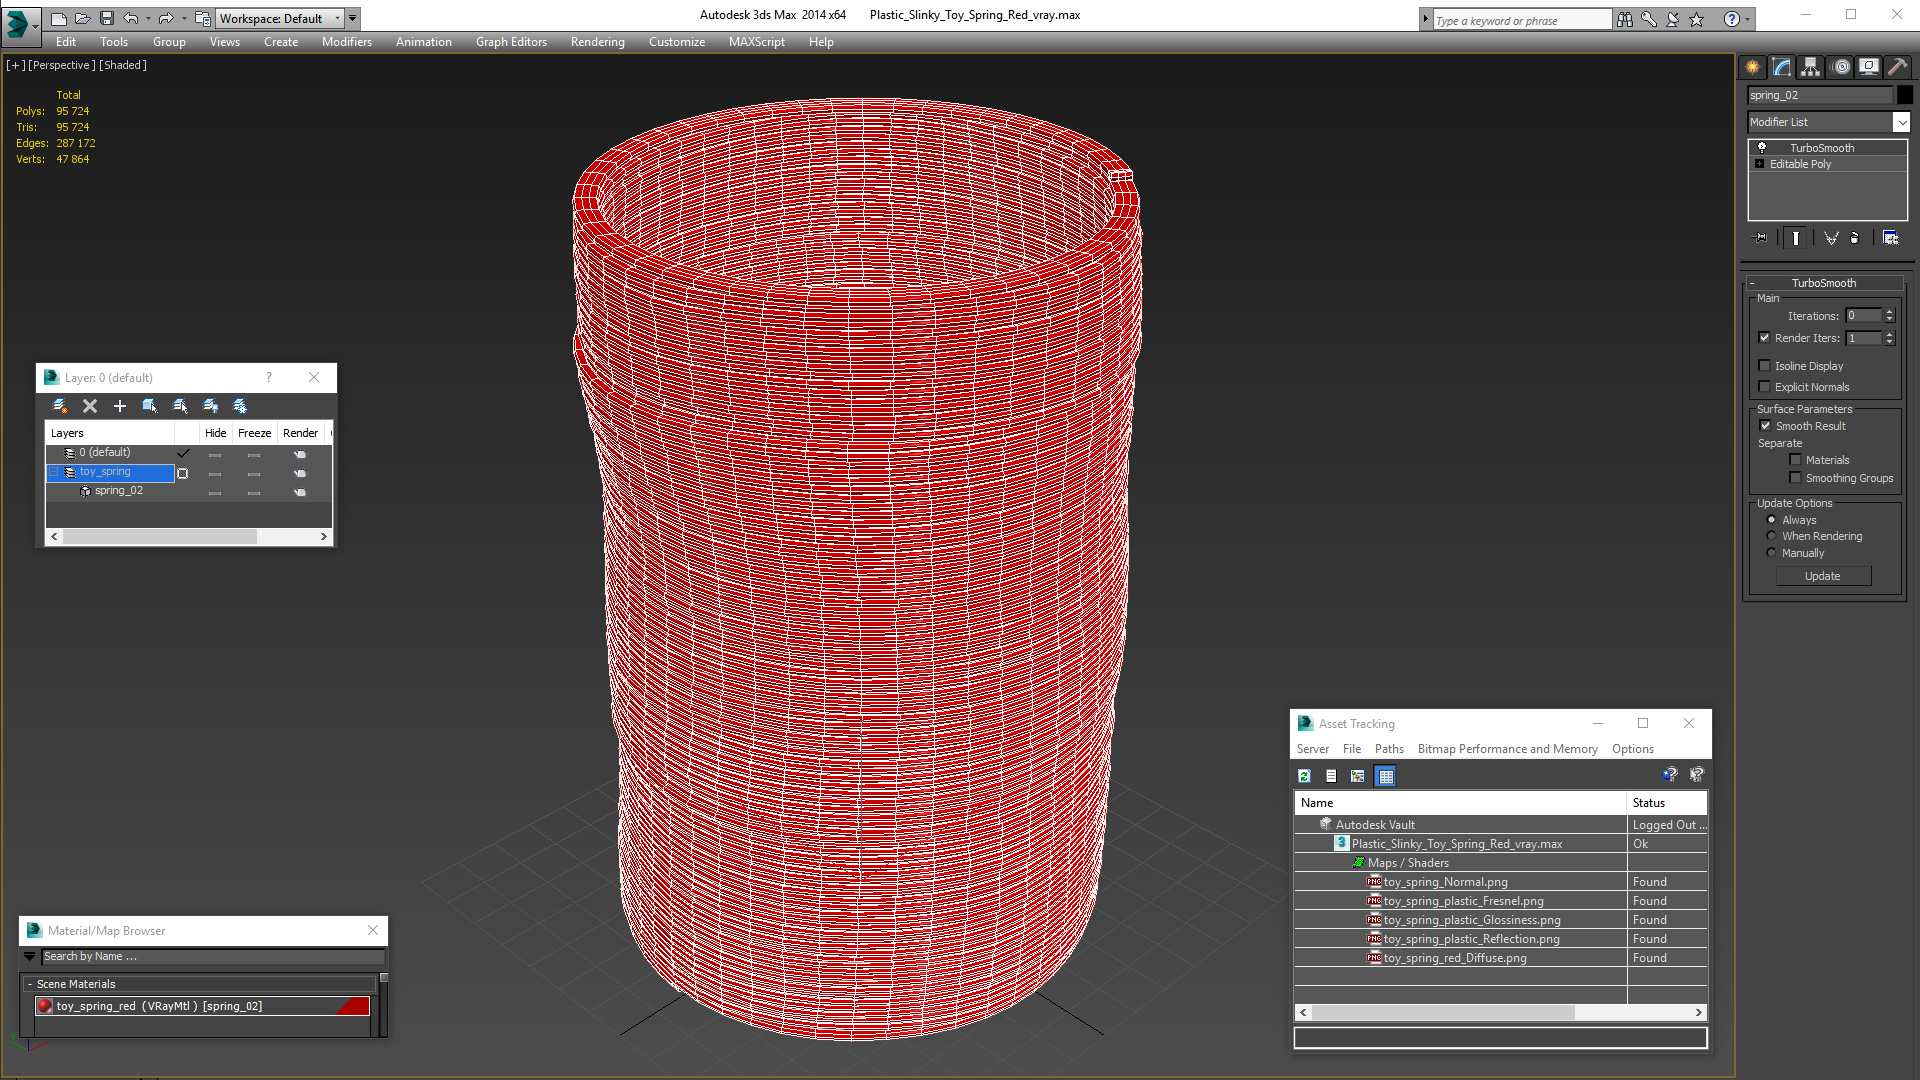This screenshot has height=1080, width=1920.
Task: Open the Modifiers menu in menu bar
Action: pyautogui.click(x=345, y=41)
